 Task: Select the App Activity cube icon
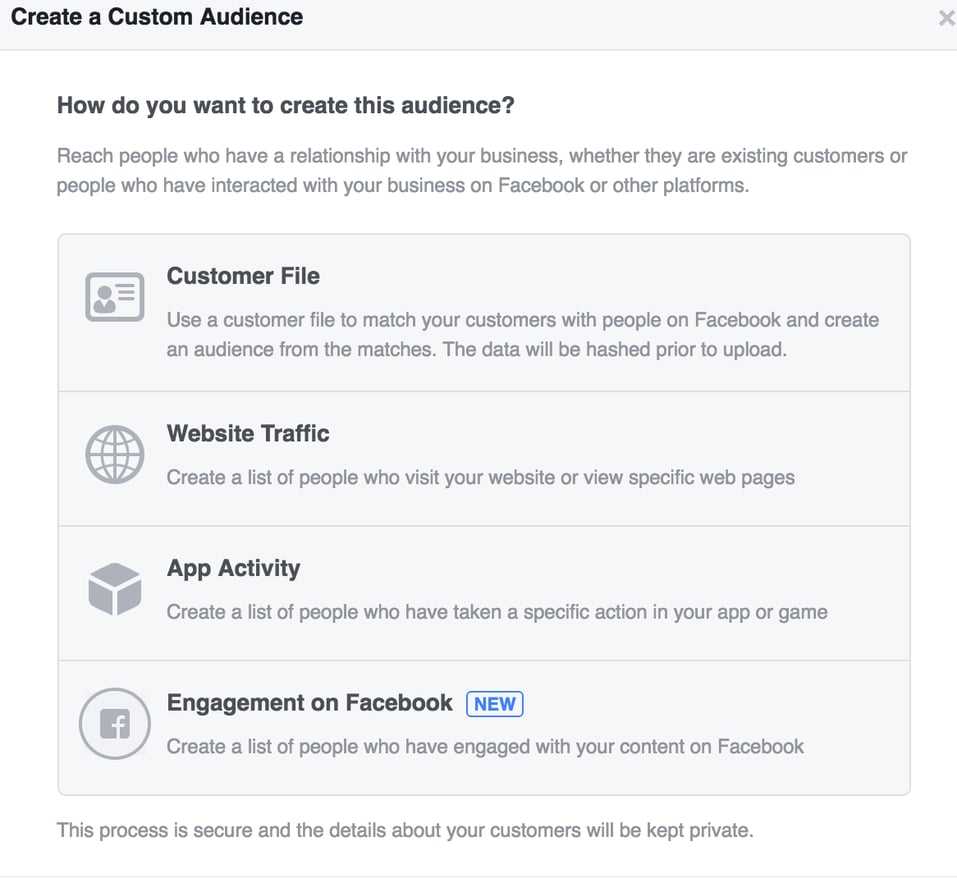point(115,589)
